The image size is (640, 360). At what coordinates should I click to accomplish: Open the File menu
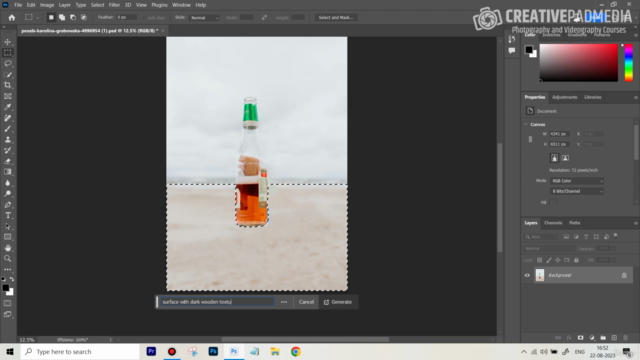[x=18, y=5]
